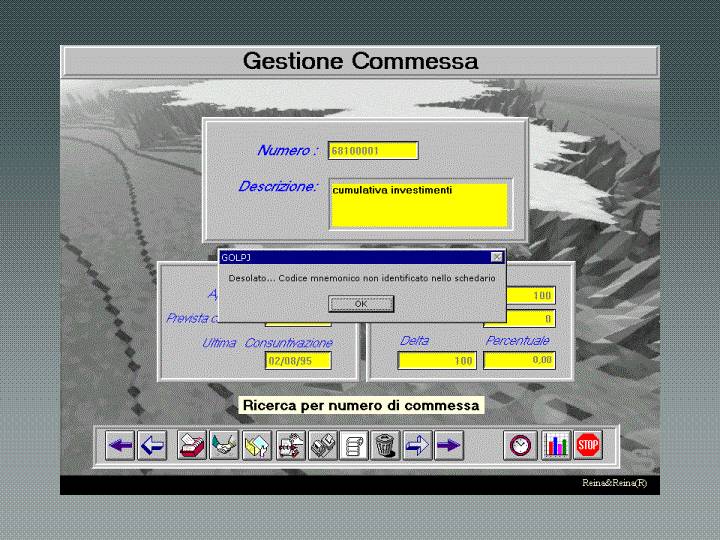Click the trash can icon
This screenshot has height=540, width=720.
[x=385, y=446]
